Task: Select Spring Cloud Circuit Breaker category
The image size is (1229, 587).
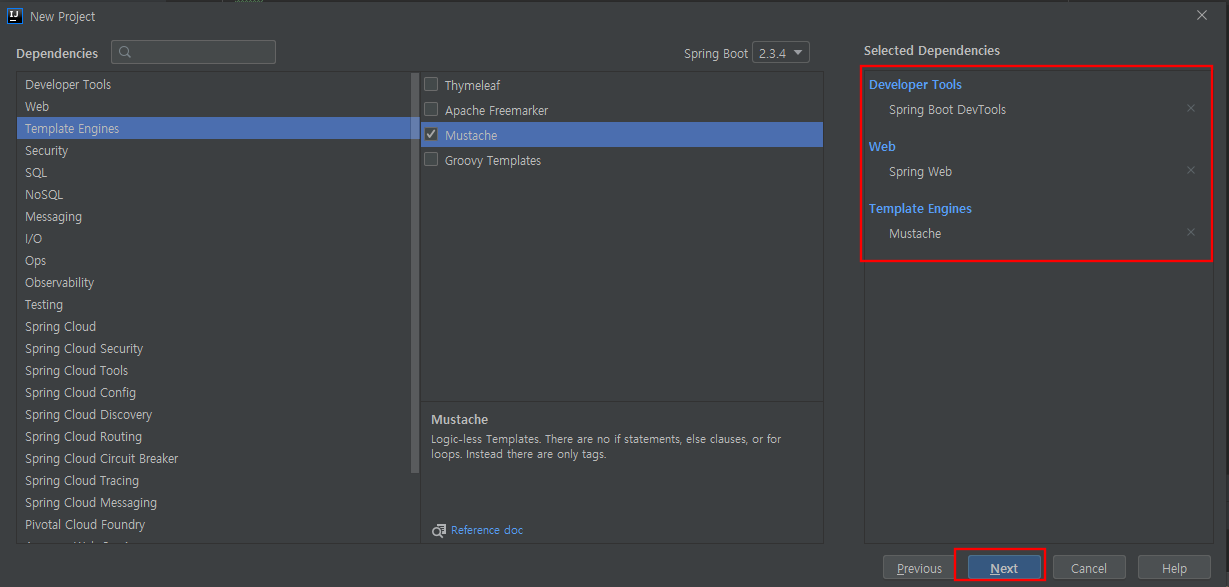Action: pos(215,458)
